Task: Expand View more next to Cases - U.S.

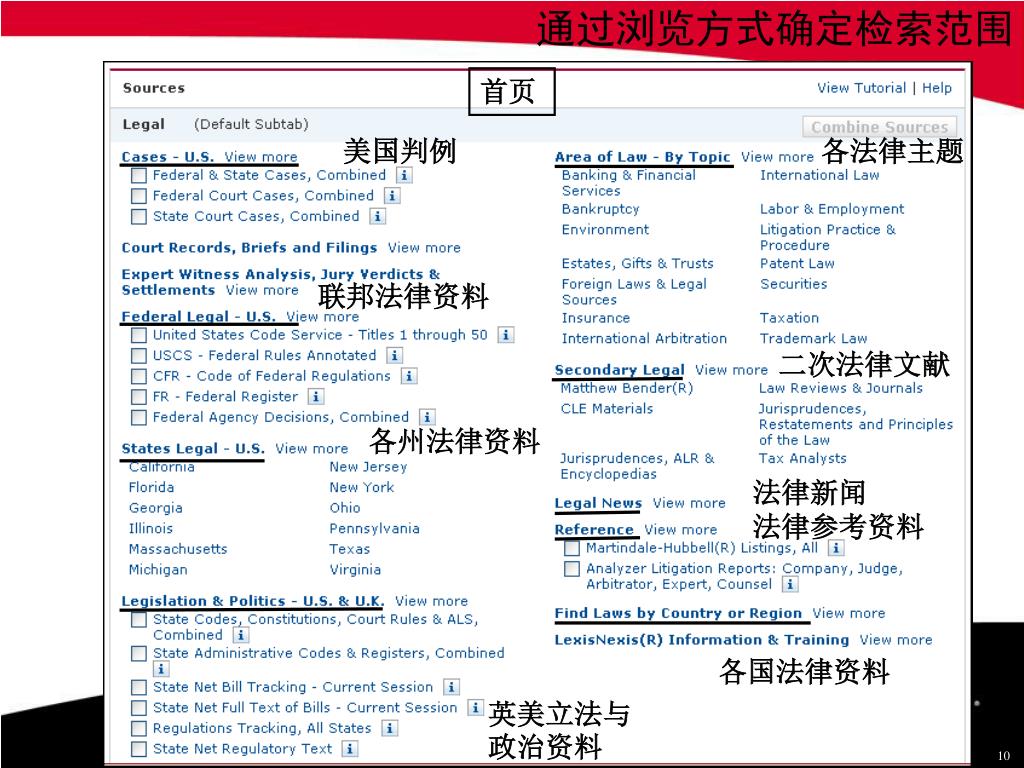Action: (261, 157)
